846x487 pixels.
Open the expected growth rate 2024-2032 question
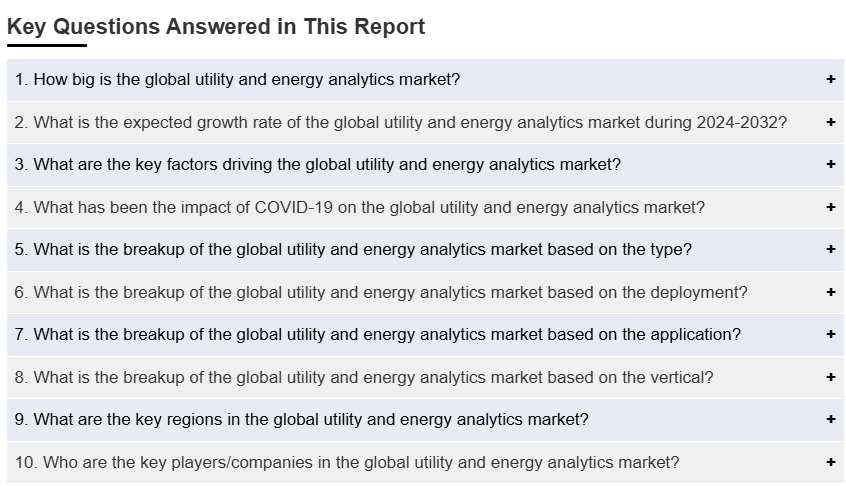(x=400, y=122)
